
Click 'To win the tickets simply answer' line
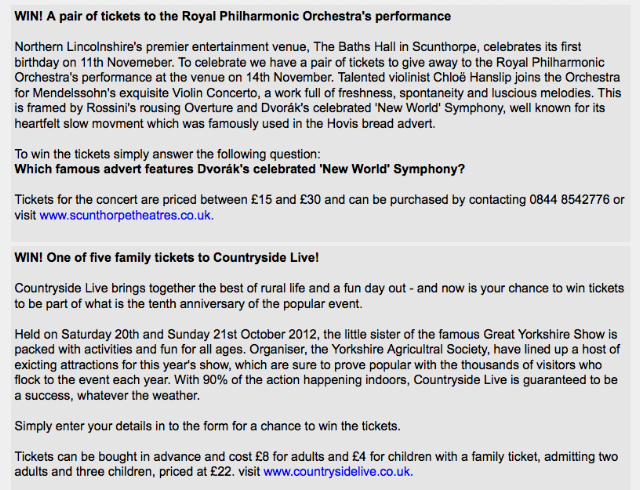click(167, 154)
